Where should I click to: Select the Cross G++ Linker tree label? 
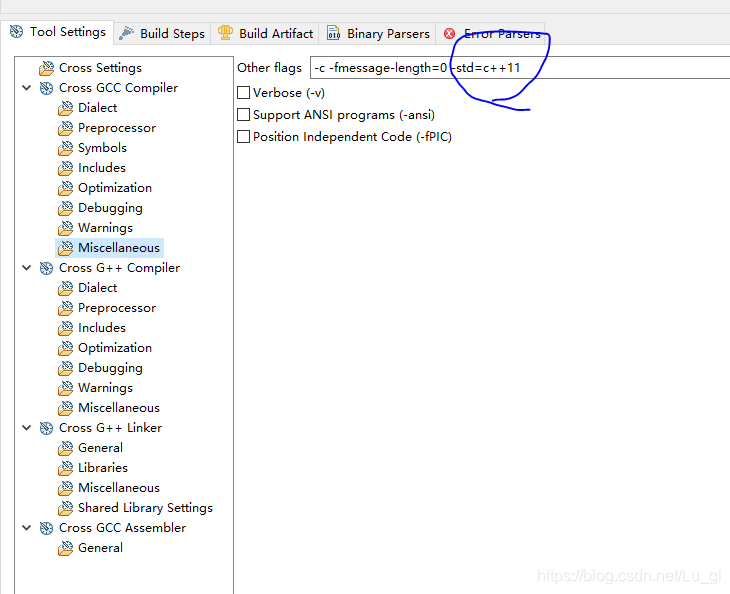coord(110,428)
